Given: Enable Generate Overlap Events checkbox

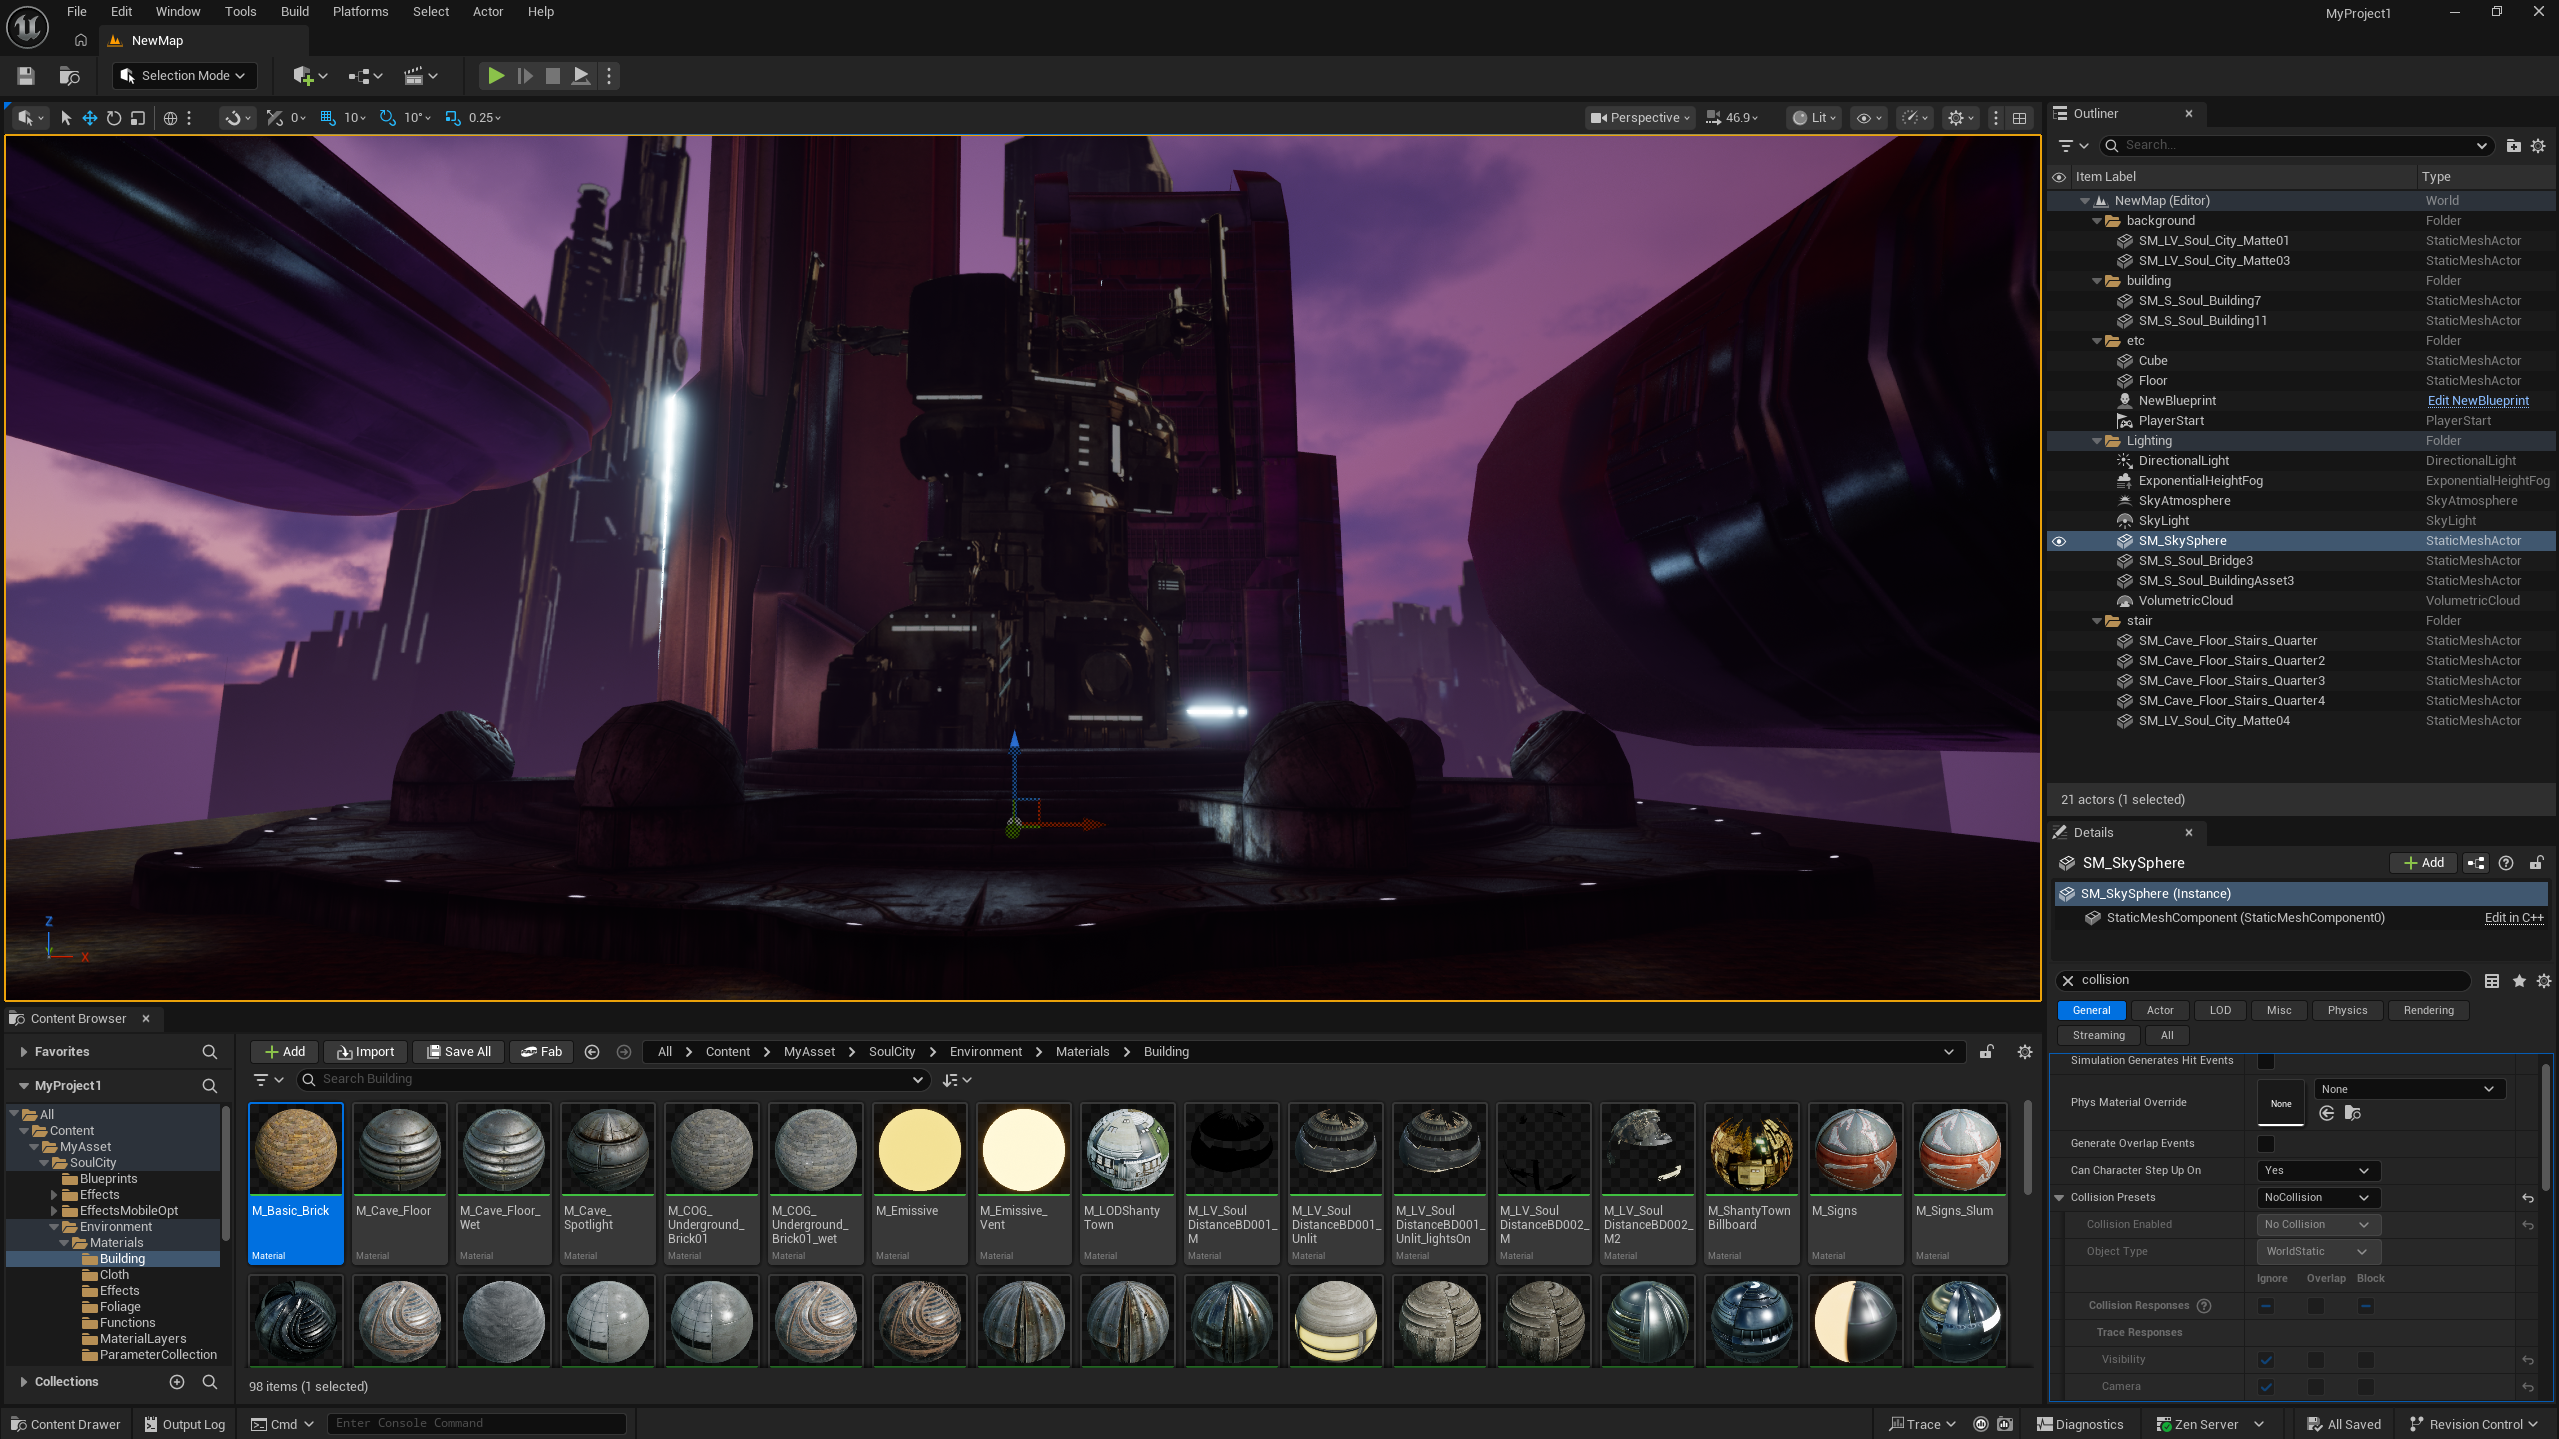Looking at the screenshot, I should tap(2266, 1143).
